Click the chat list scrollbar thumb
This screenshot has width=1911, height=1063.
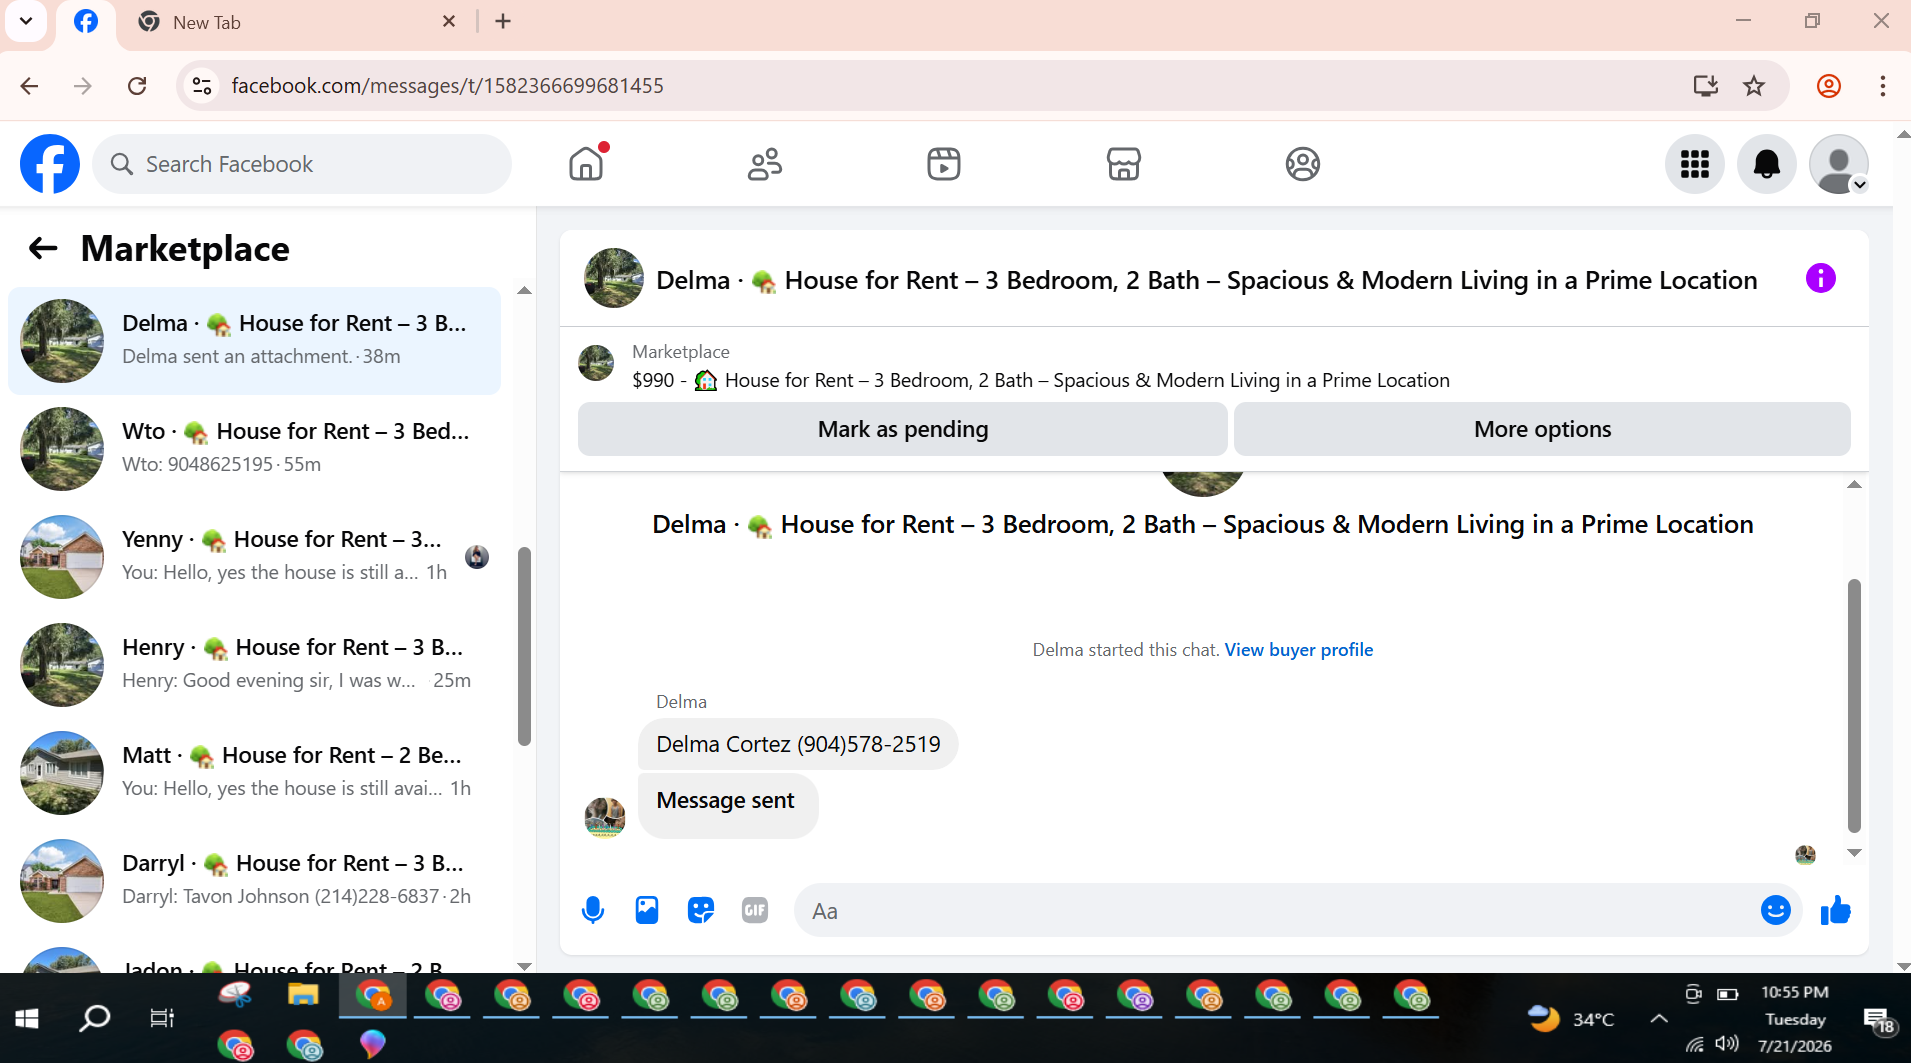pos(524,646)
